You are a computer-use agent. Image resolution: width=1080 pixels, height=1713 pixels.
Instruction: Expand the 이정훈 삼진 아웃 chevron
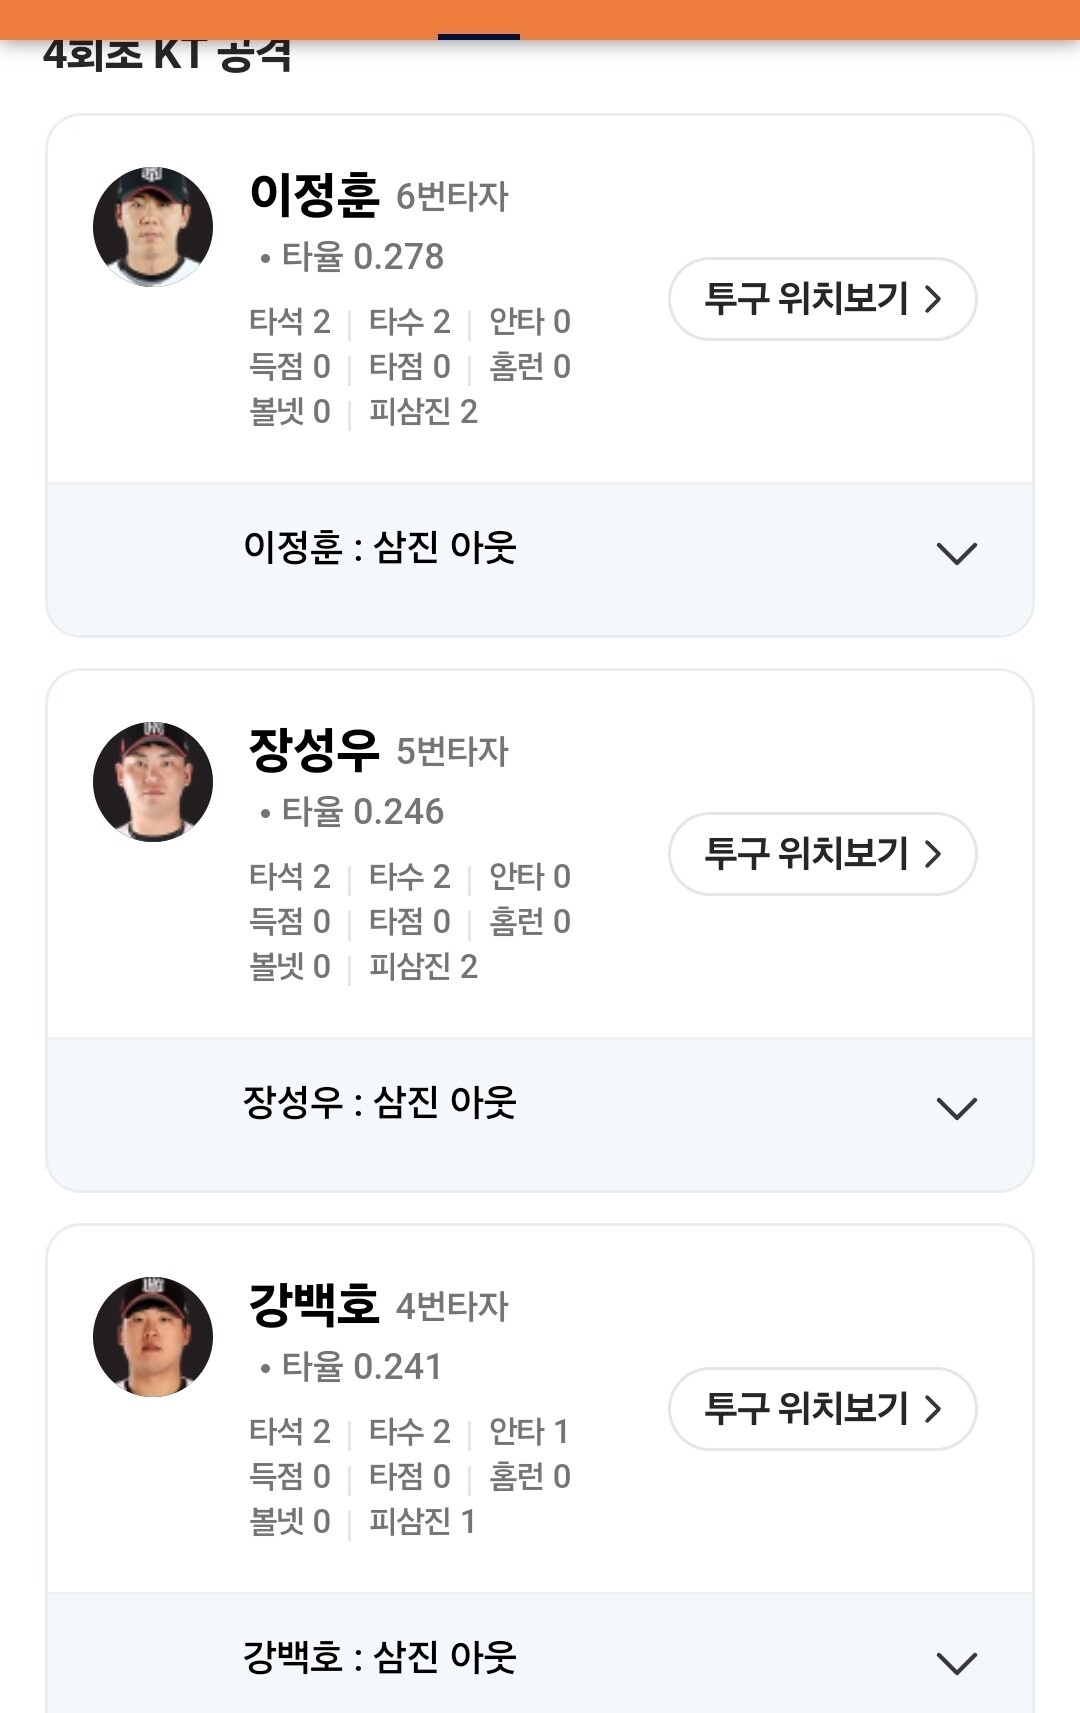tap(956, 553)
